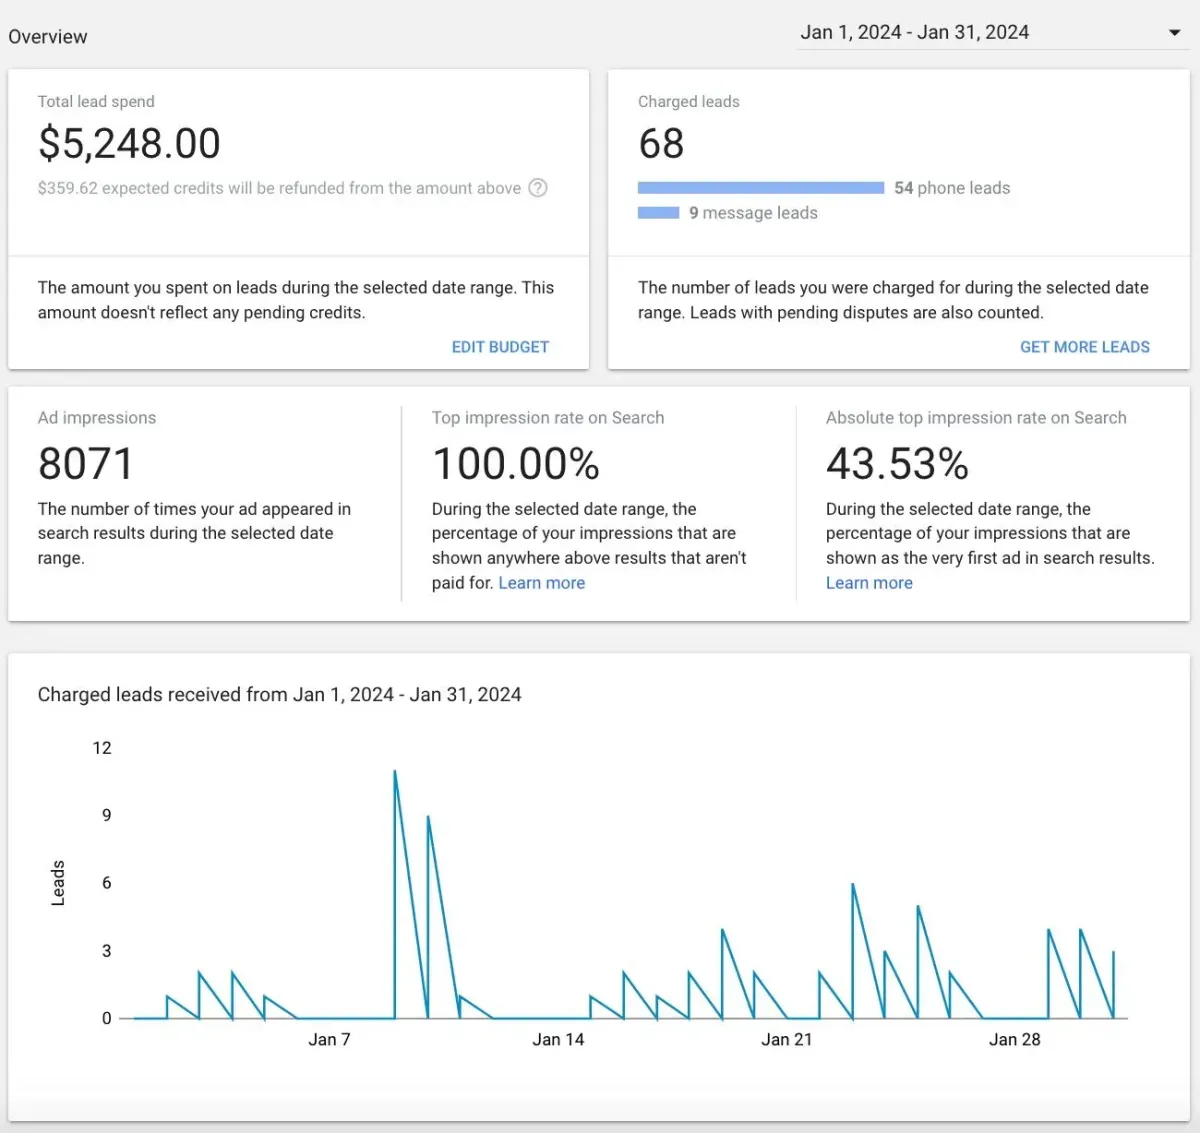Click the phone leads blue bar
This screenshot has width=1200, height=1133.
pos(761,188)
